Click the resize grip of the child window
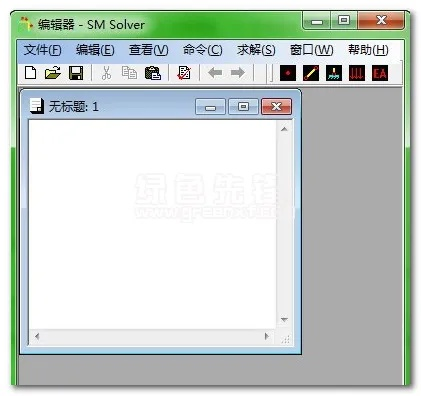This screenshot has height=396, width=421. tap(285, 339)
